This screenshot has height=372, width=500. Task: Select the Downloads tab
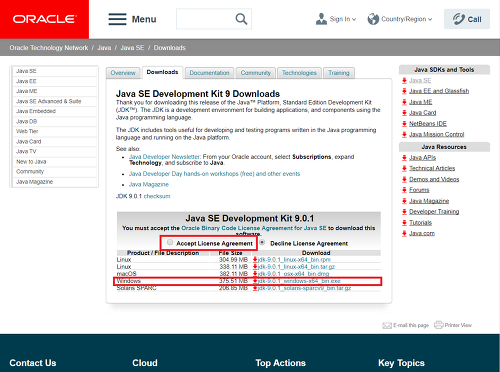pyautogui.click(x=162, y=72)
